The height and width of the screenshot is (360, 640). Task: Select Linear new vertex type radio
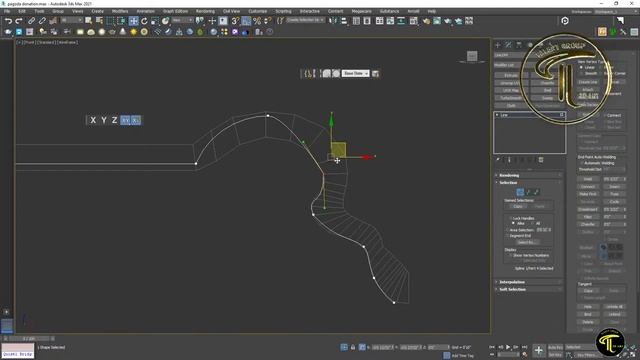click(x=581, y=67)
